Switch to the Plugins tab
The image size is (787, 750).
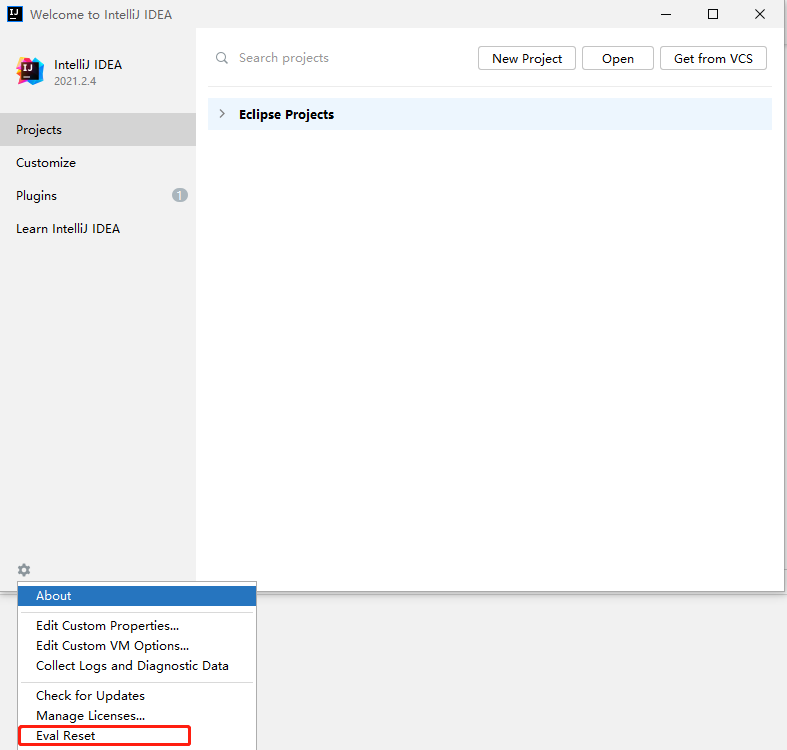point(98,196)
